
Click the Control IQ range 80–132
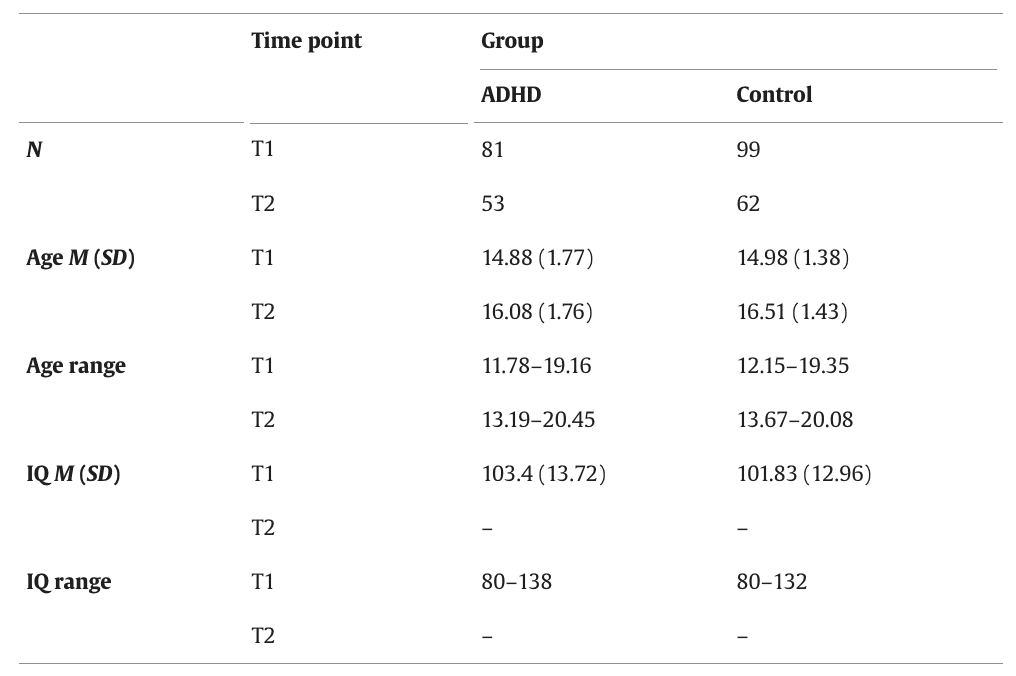[772, 582]
